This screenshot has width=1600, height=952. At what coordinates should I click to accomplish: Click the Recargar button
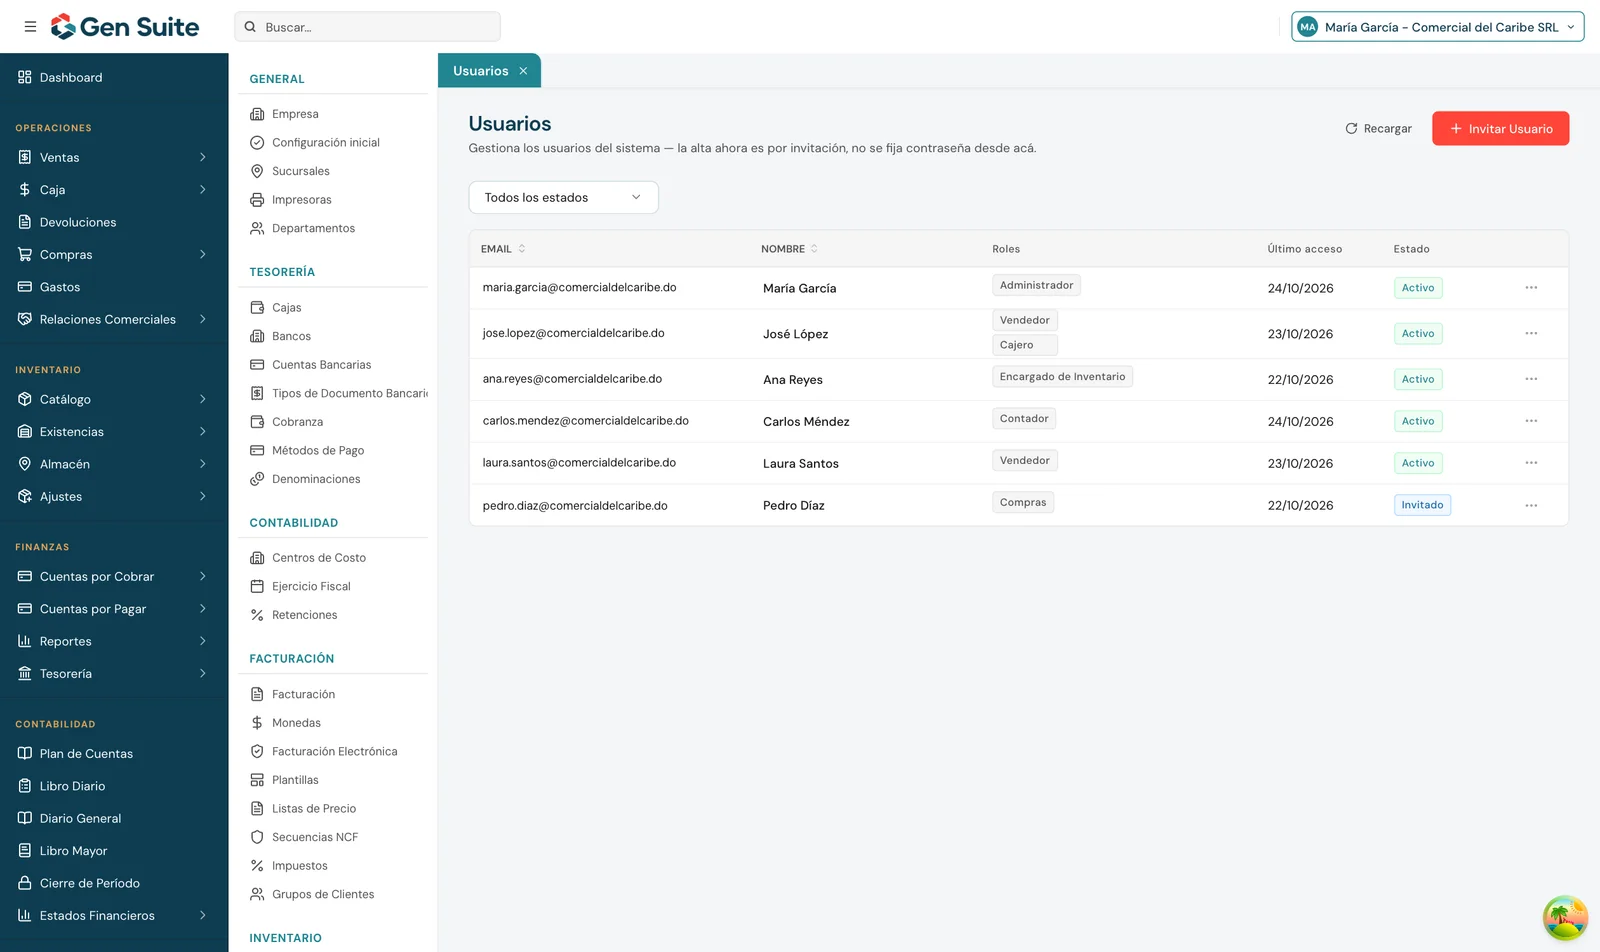1378,128
